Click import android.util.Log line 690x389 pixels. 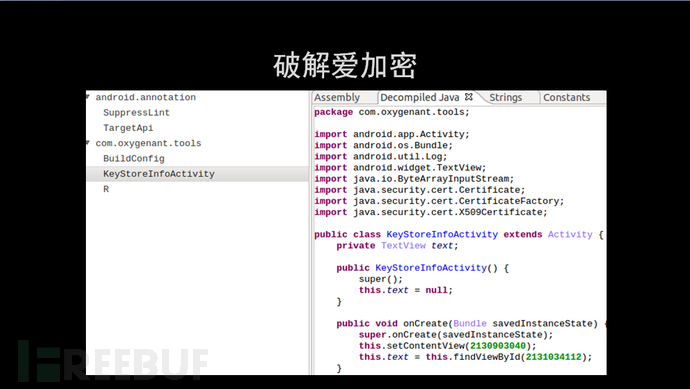[381, 157]
